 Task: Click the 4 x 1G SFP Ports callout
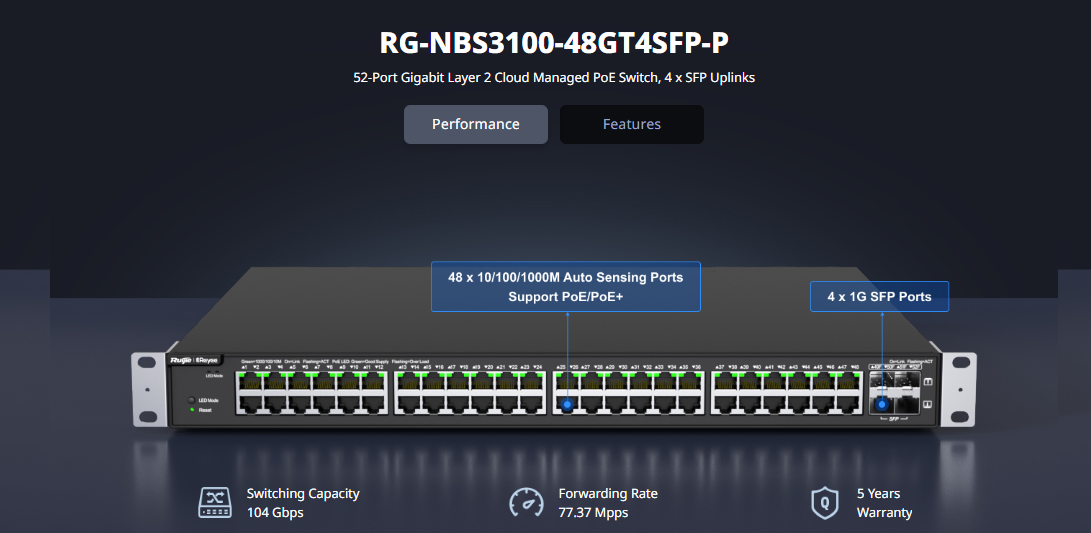pyautogui.click(x=879, y=296)
